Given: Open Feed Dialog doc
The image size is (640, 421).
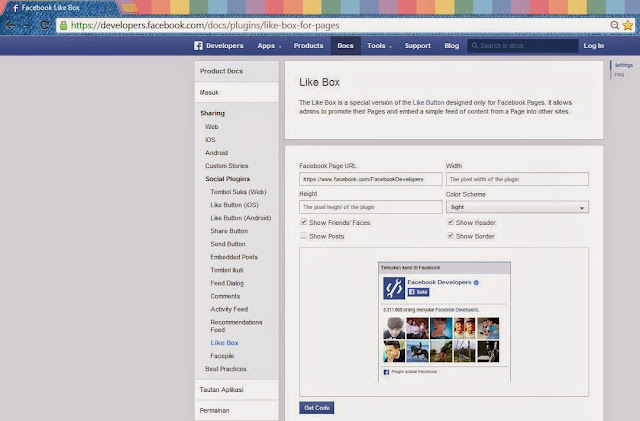Looking at the screenshot, I should [227, 283].
